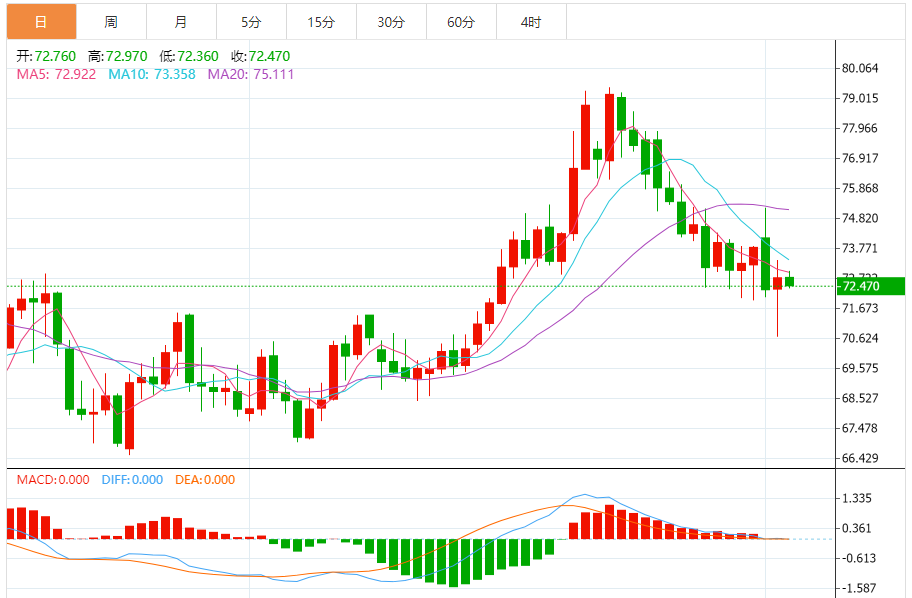The width and height of the screenshot is (912, 598).
Task: Select the 60分 timeframe tab
Action: 461,22
